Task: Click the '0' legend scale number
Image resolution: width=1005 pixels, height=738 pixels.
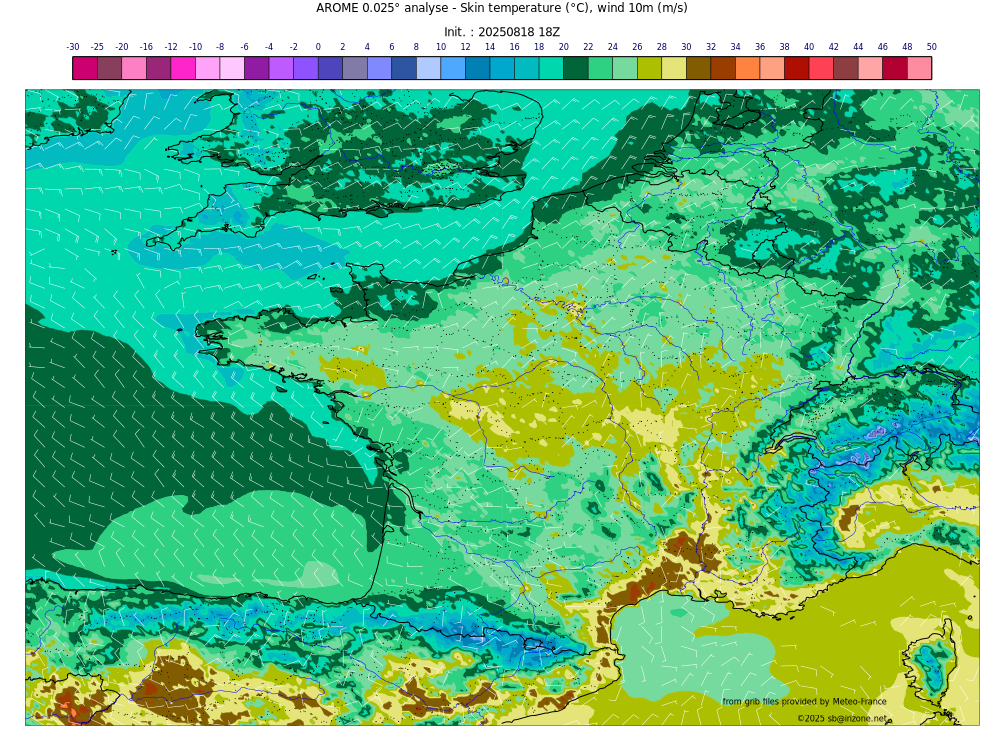Action: [319, 47]
